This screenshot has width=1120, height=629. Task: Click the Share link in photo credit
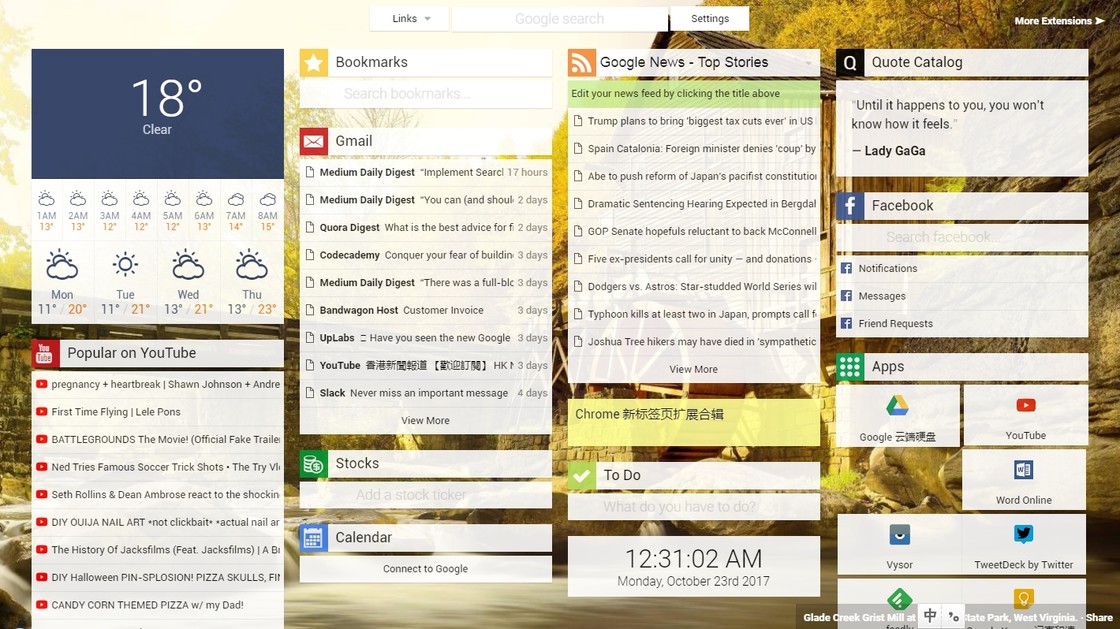click(1099, 618)
